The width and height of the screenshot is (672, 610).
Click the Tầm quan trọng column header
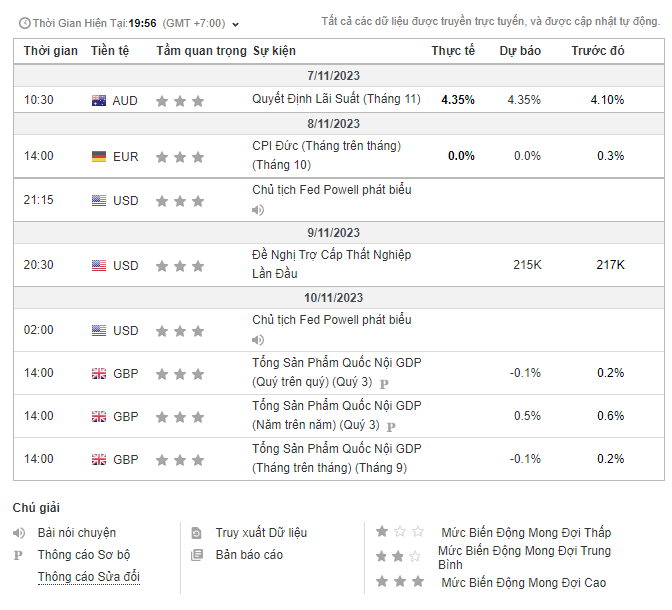(201, 50)
